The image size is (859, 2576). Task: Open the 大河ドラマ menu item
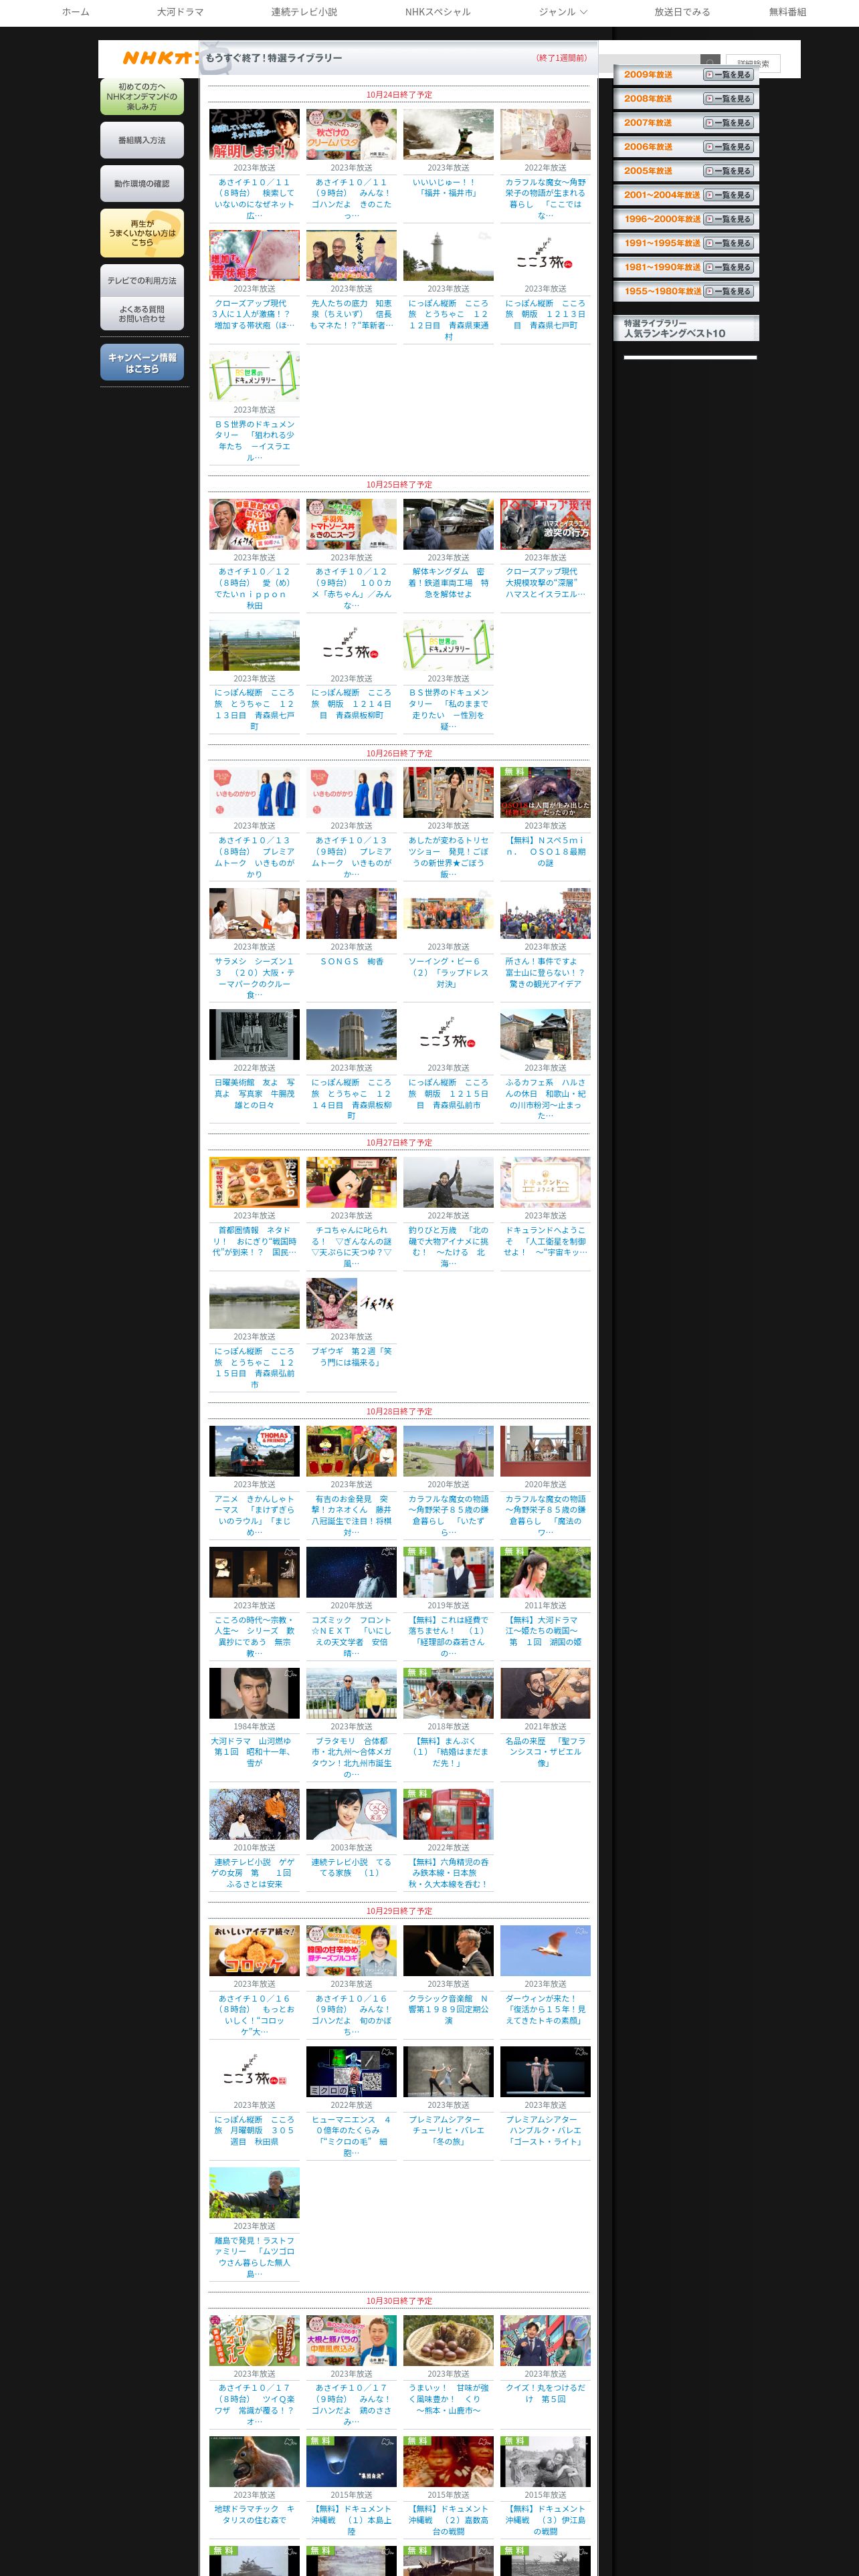[x=180, y=12]
